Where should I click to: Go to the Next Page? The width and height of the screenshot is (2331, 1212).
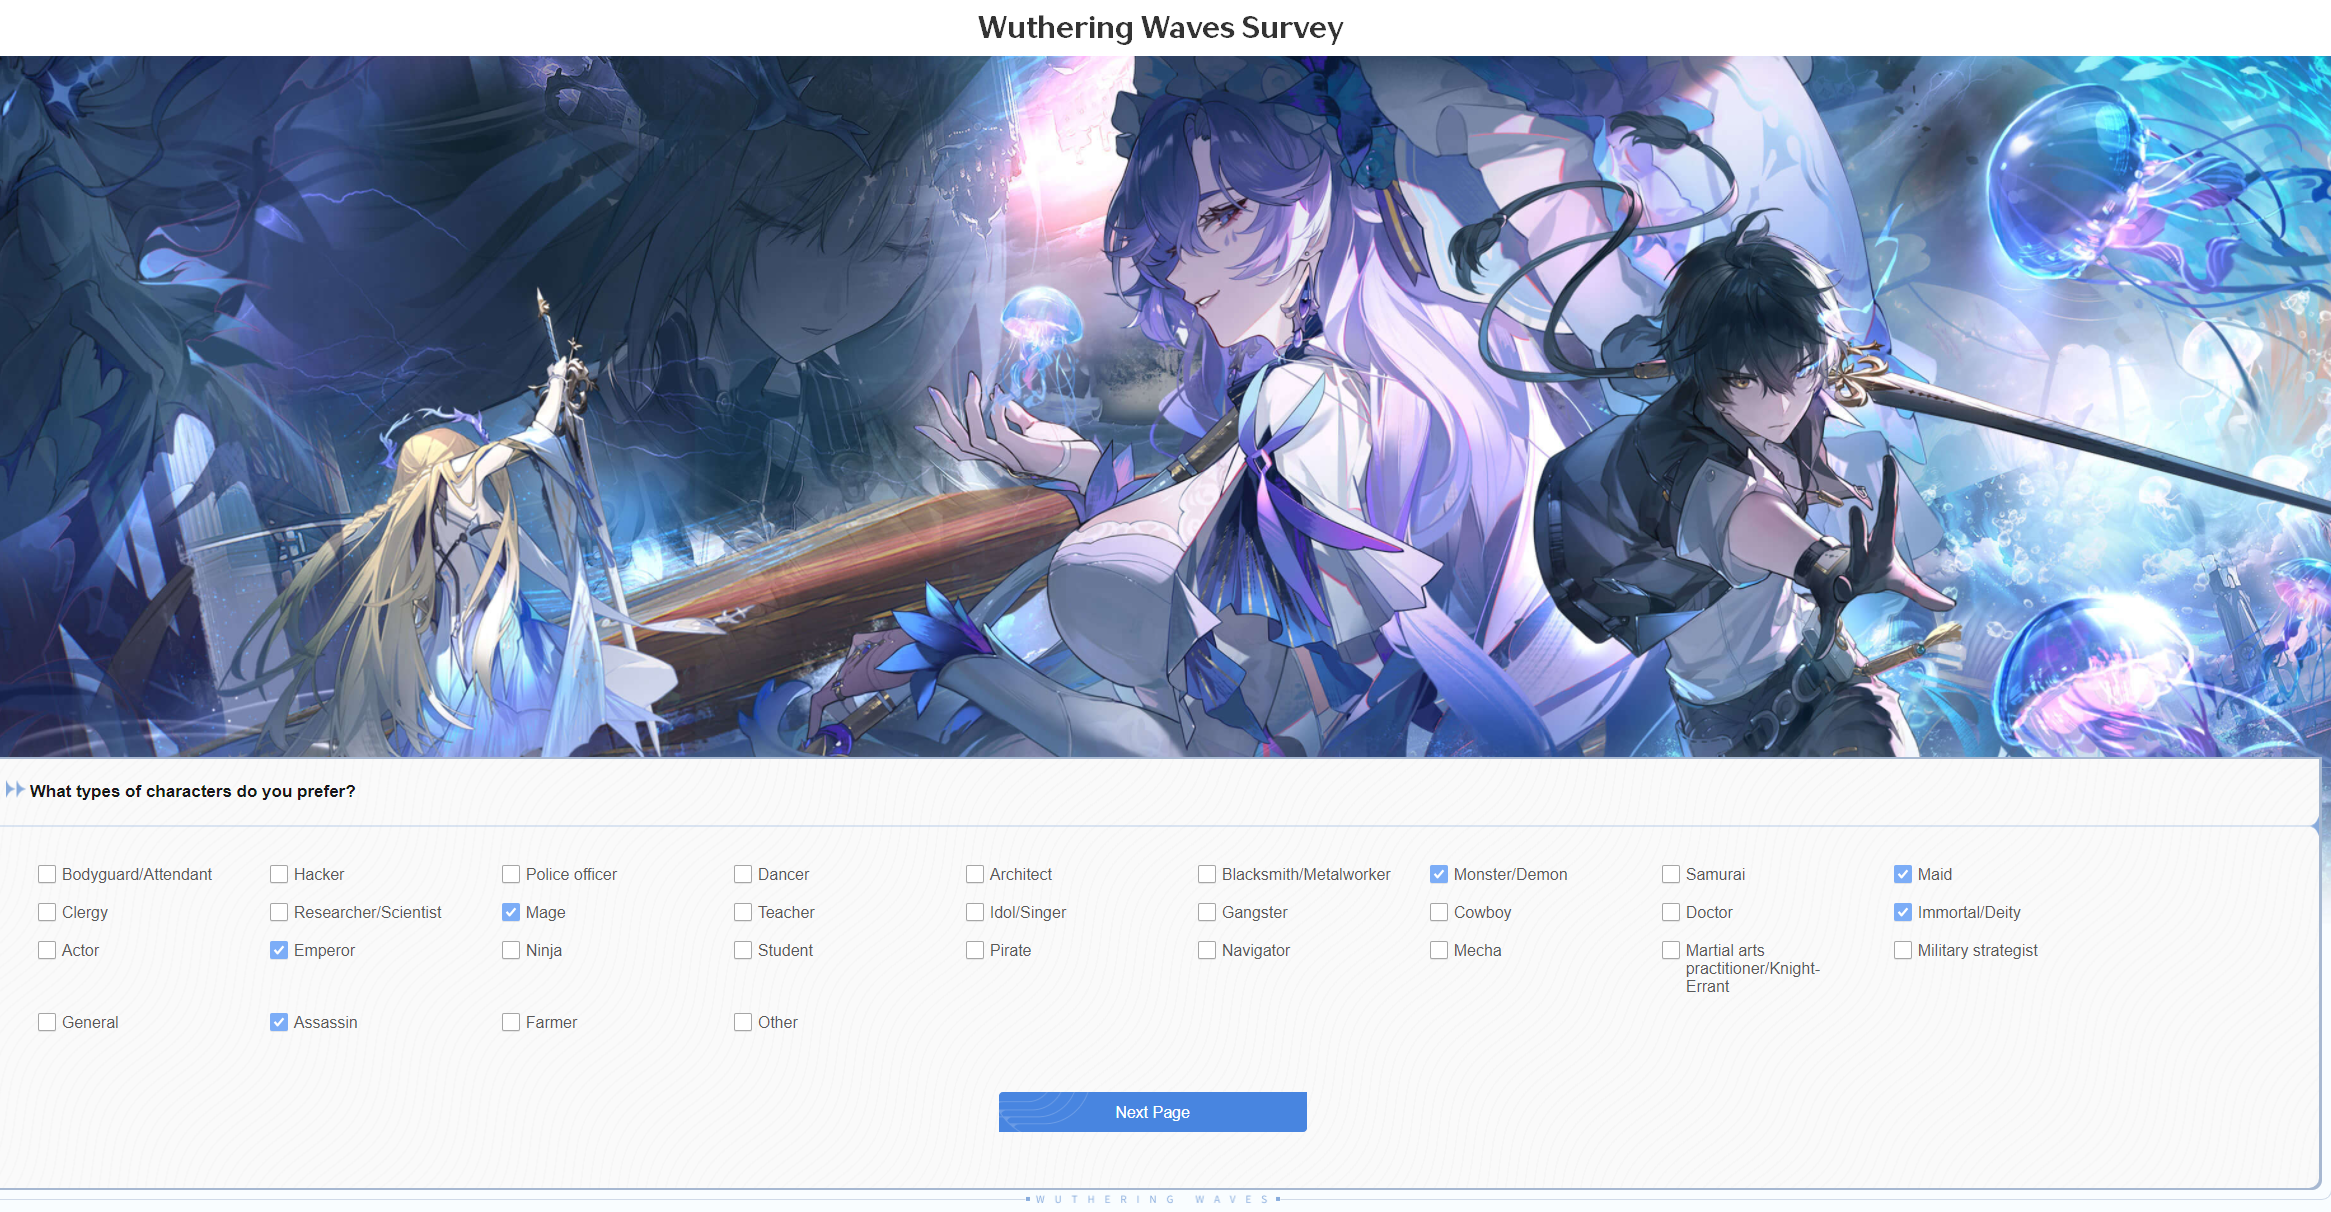1152,1112
